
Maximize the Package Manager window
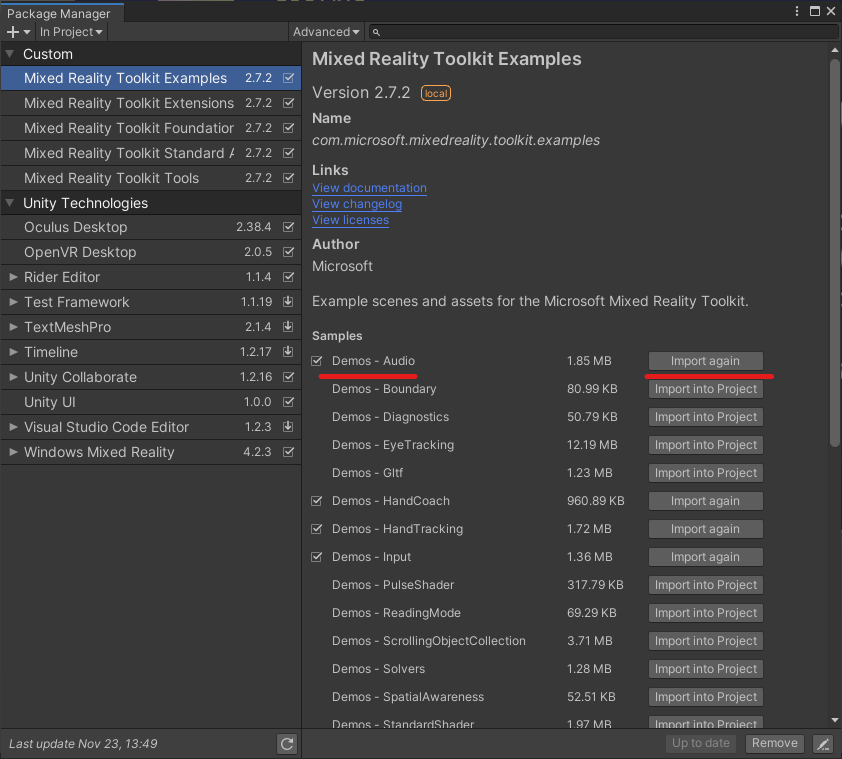pos(815,11)
